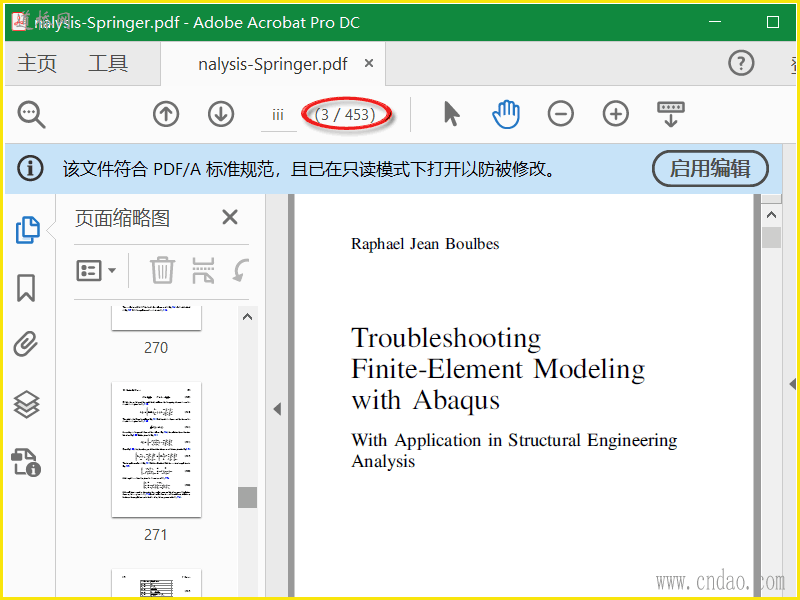The image size is (800, 600).
Task: Open the page thumbnails sidebar icon
Action: point(28,230)
